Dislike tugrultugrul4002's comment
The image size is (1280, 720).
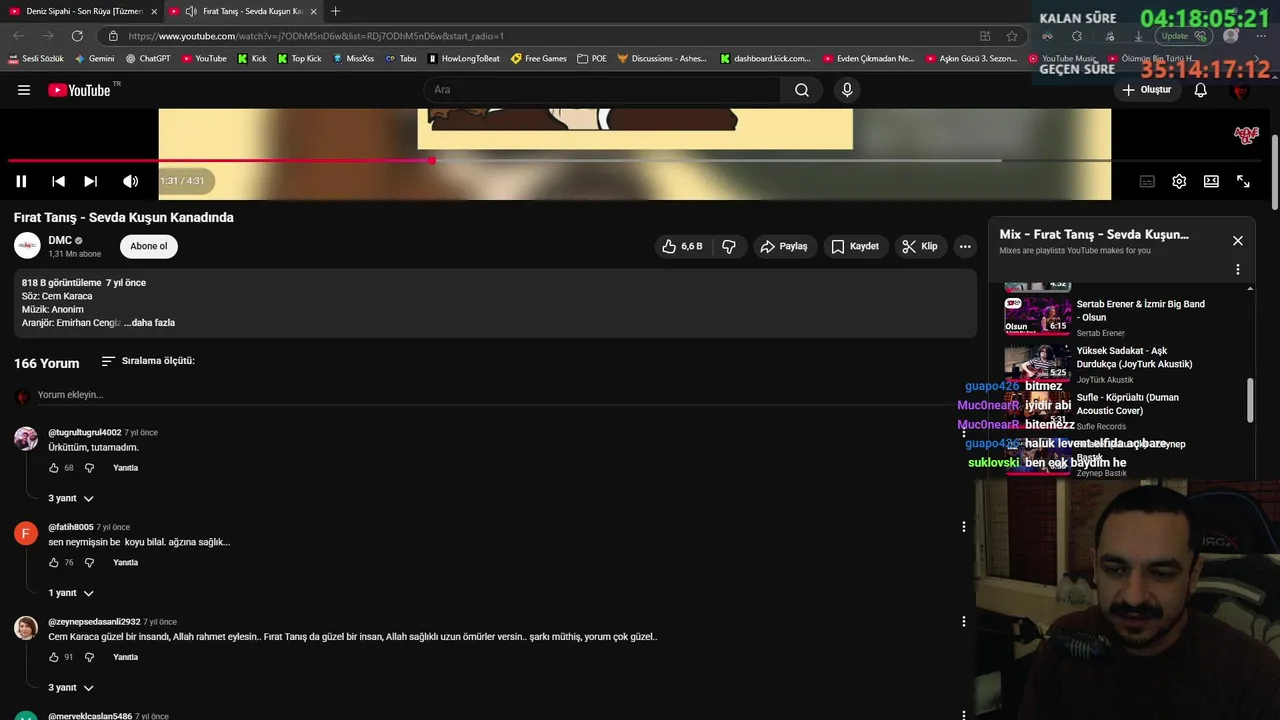[x=89, y=468]
